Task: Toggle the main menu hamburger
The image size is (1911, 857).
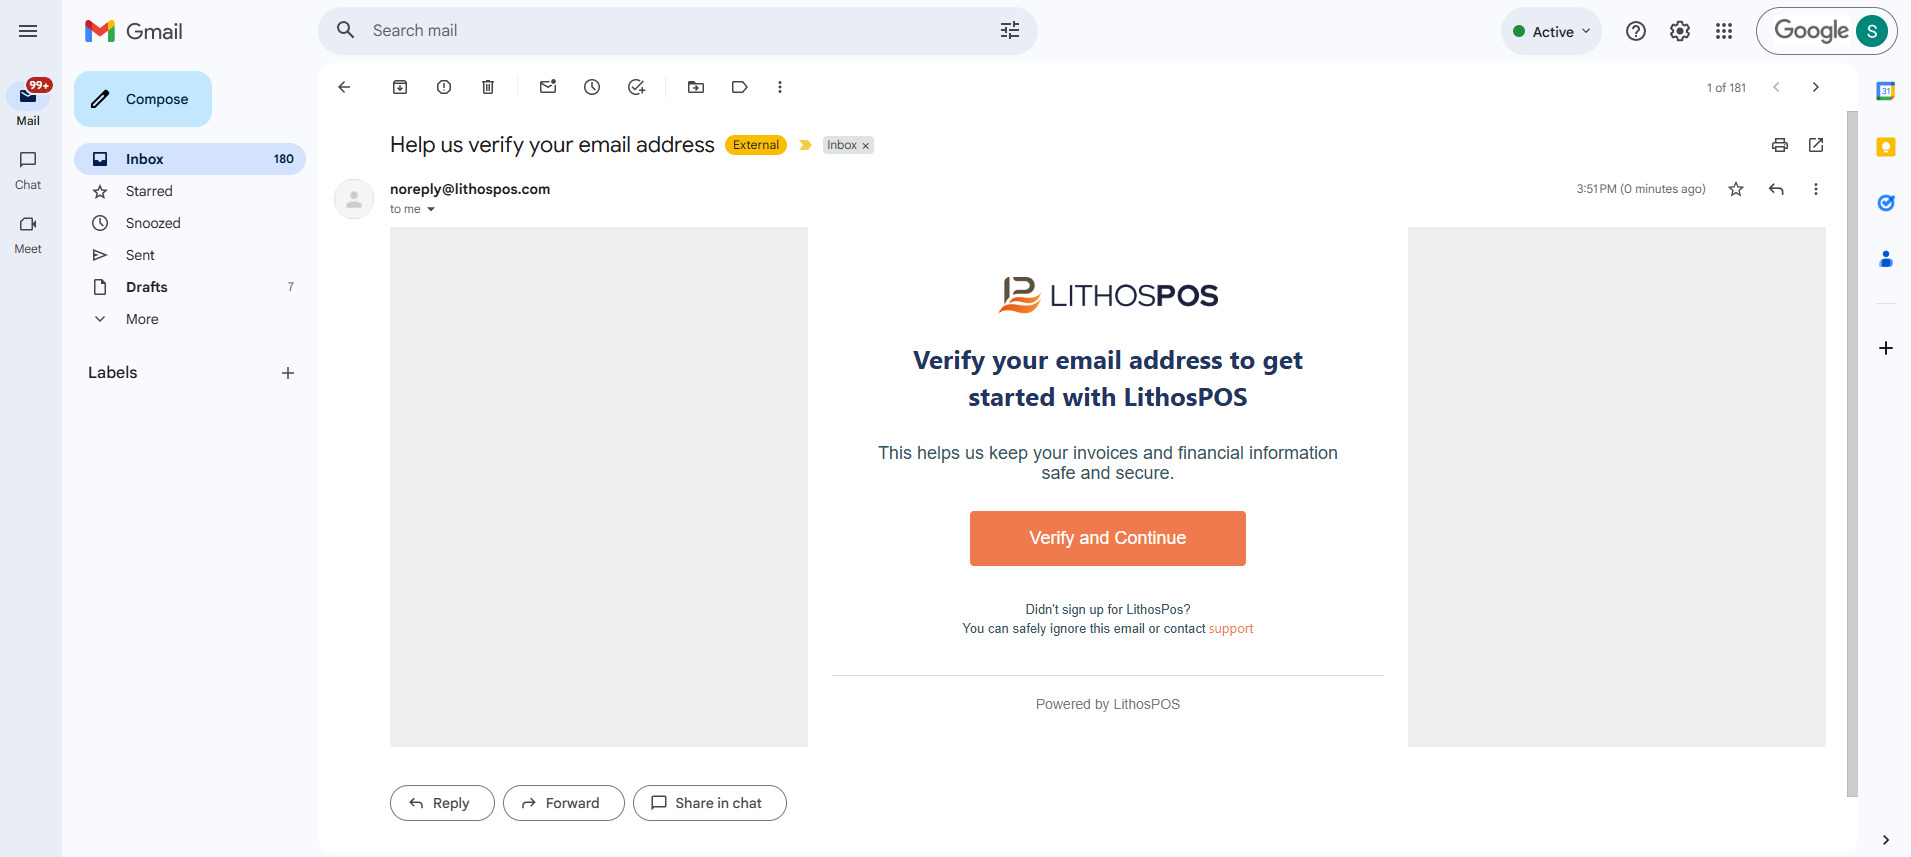Action: (x=28, y=31)
